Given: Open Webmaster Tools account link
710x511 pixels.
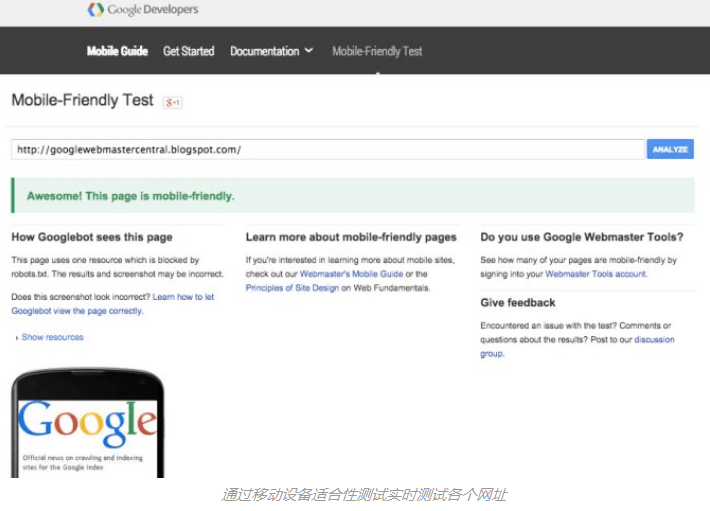Looking at the screenshot, I should point(596,274).
